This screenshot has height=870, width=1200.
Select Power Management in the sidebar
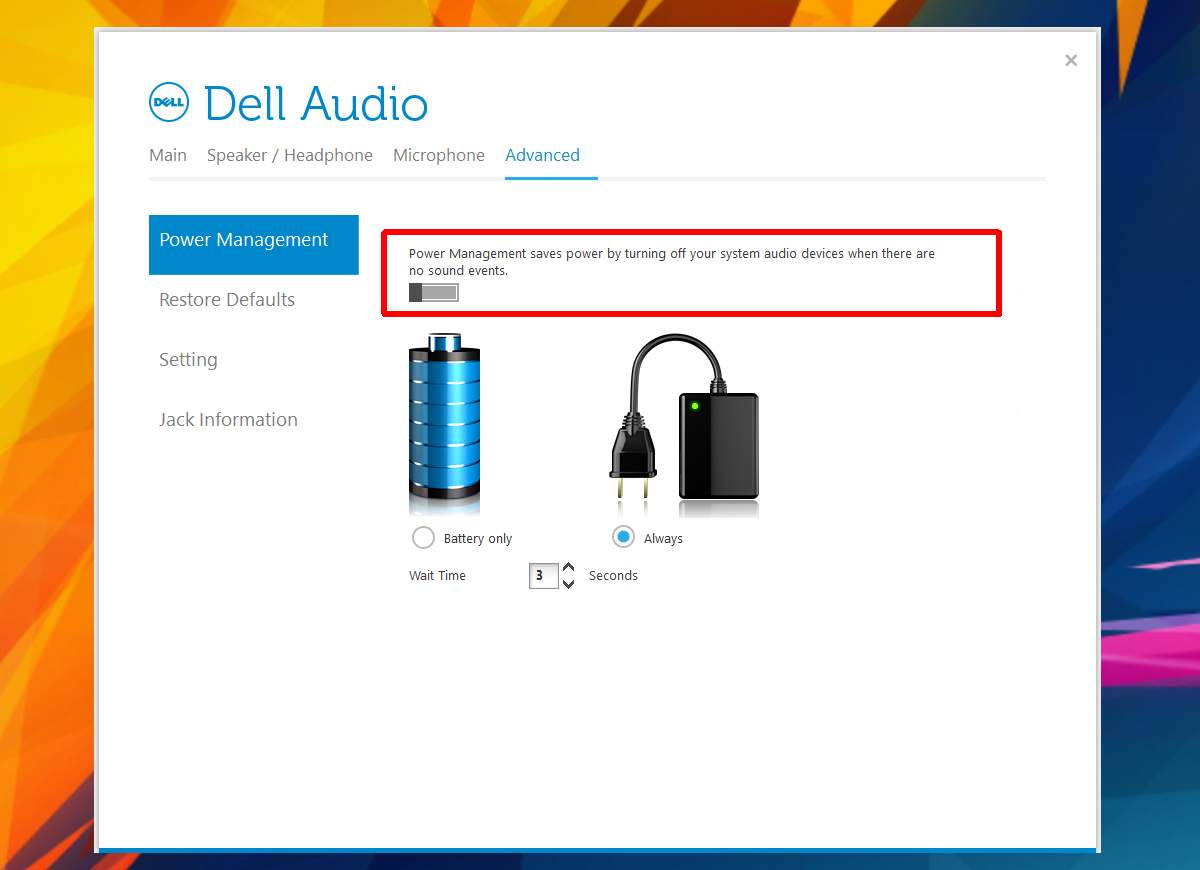(254, 244)
